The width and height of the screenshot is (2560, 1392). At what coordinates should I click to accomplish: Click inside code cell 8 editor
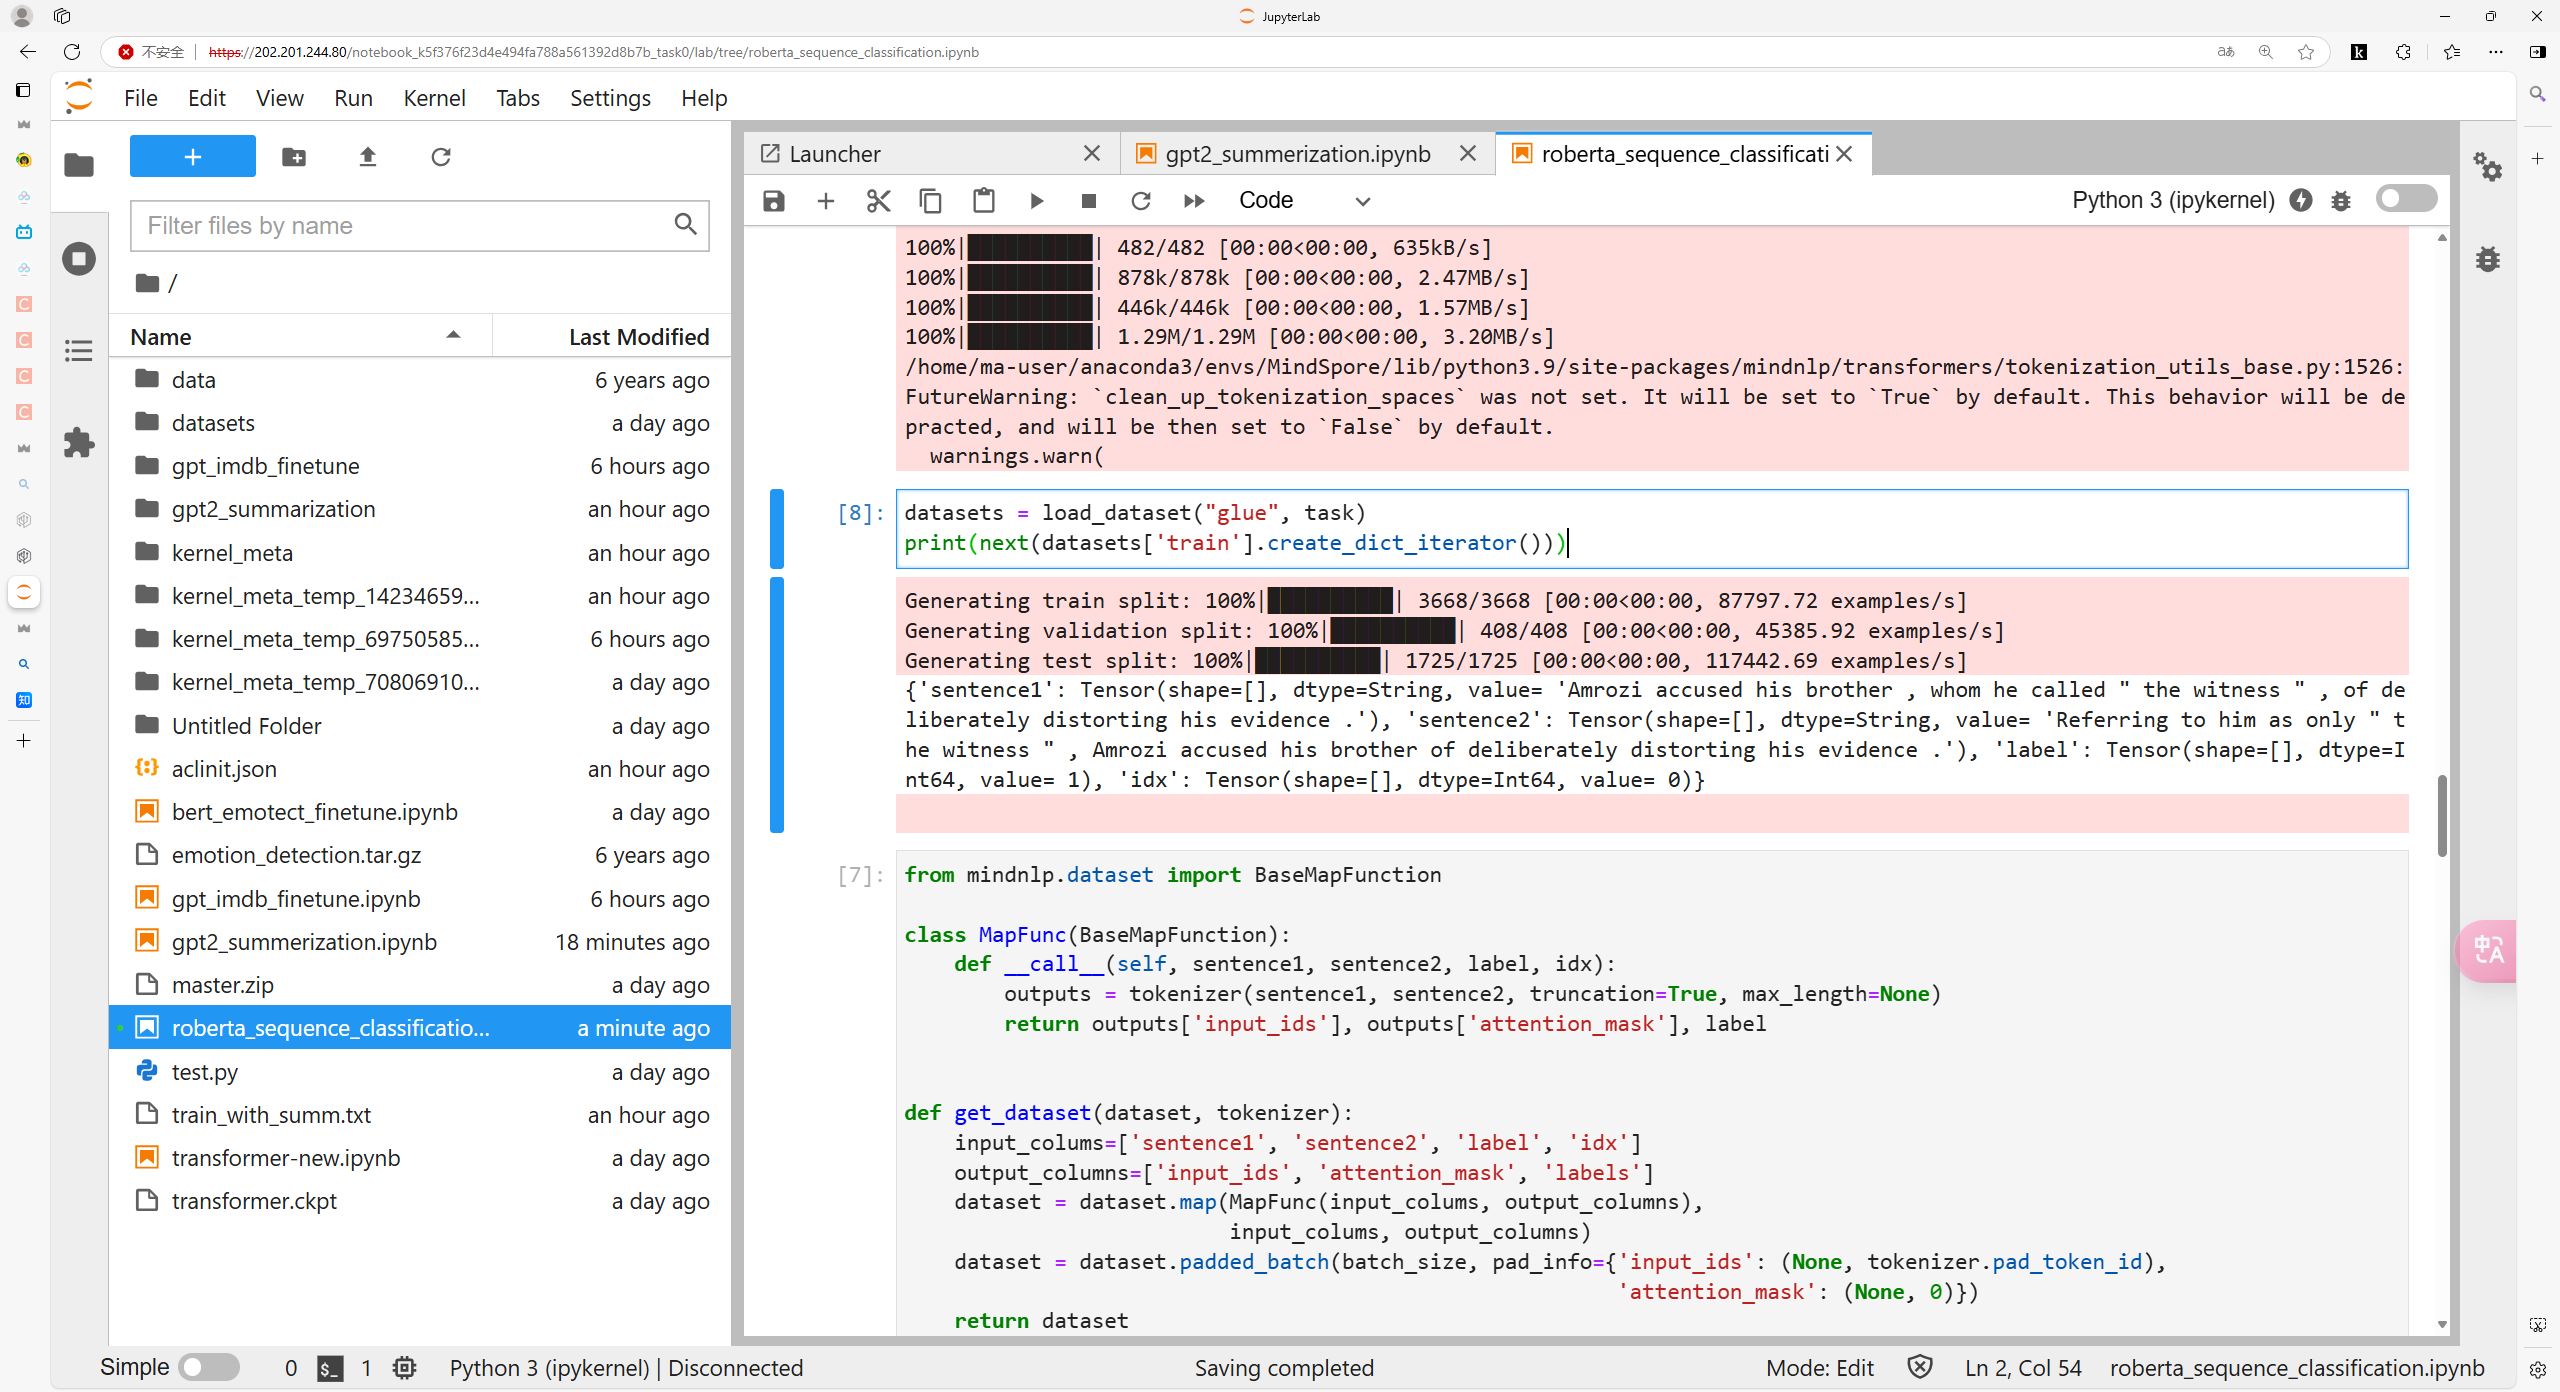(x=1652, y=528)
